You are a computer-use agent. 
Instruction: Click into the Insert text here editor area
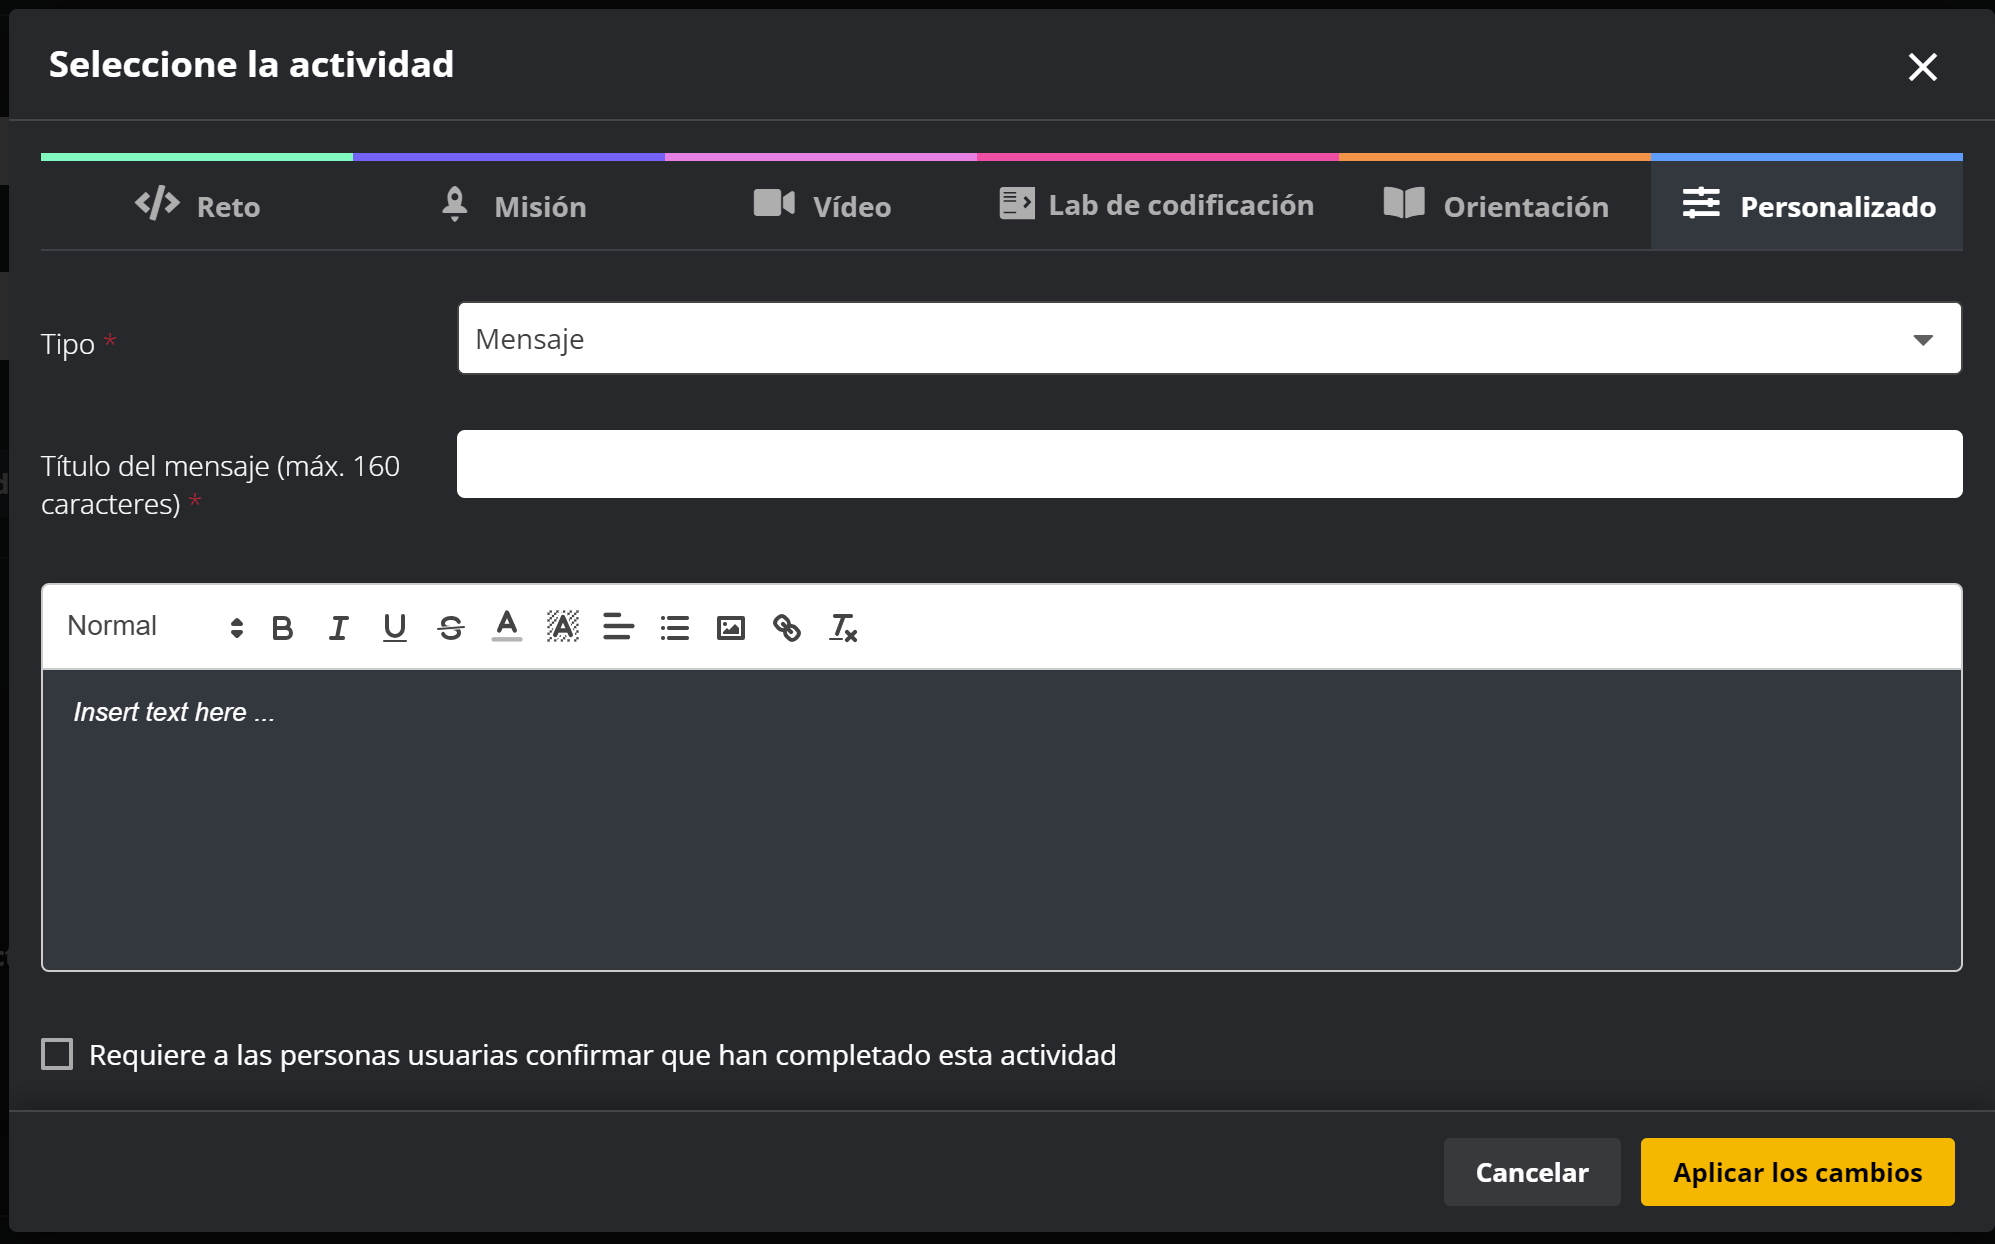(1001, 819)
